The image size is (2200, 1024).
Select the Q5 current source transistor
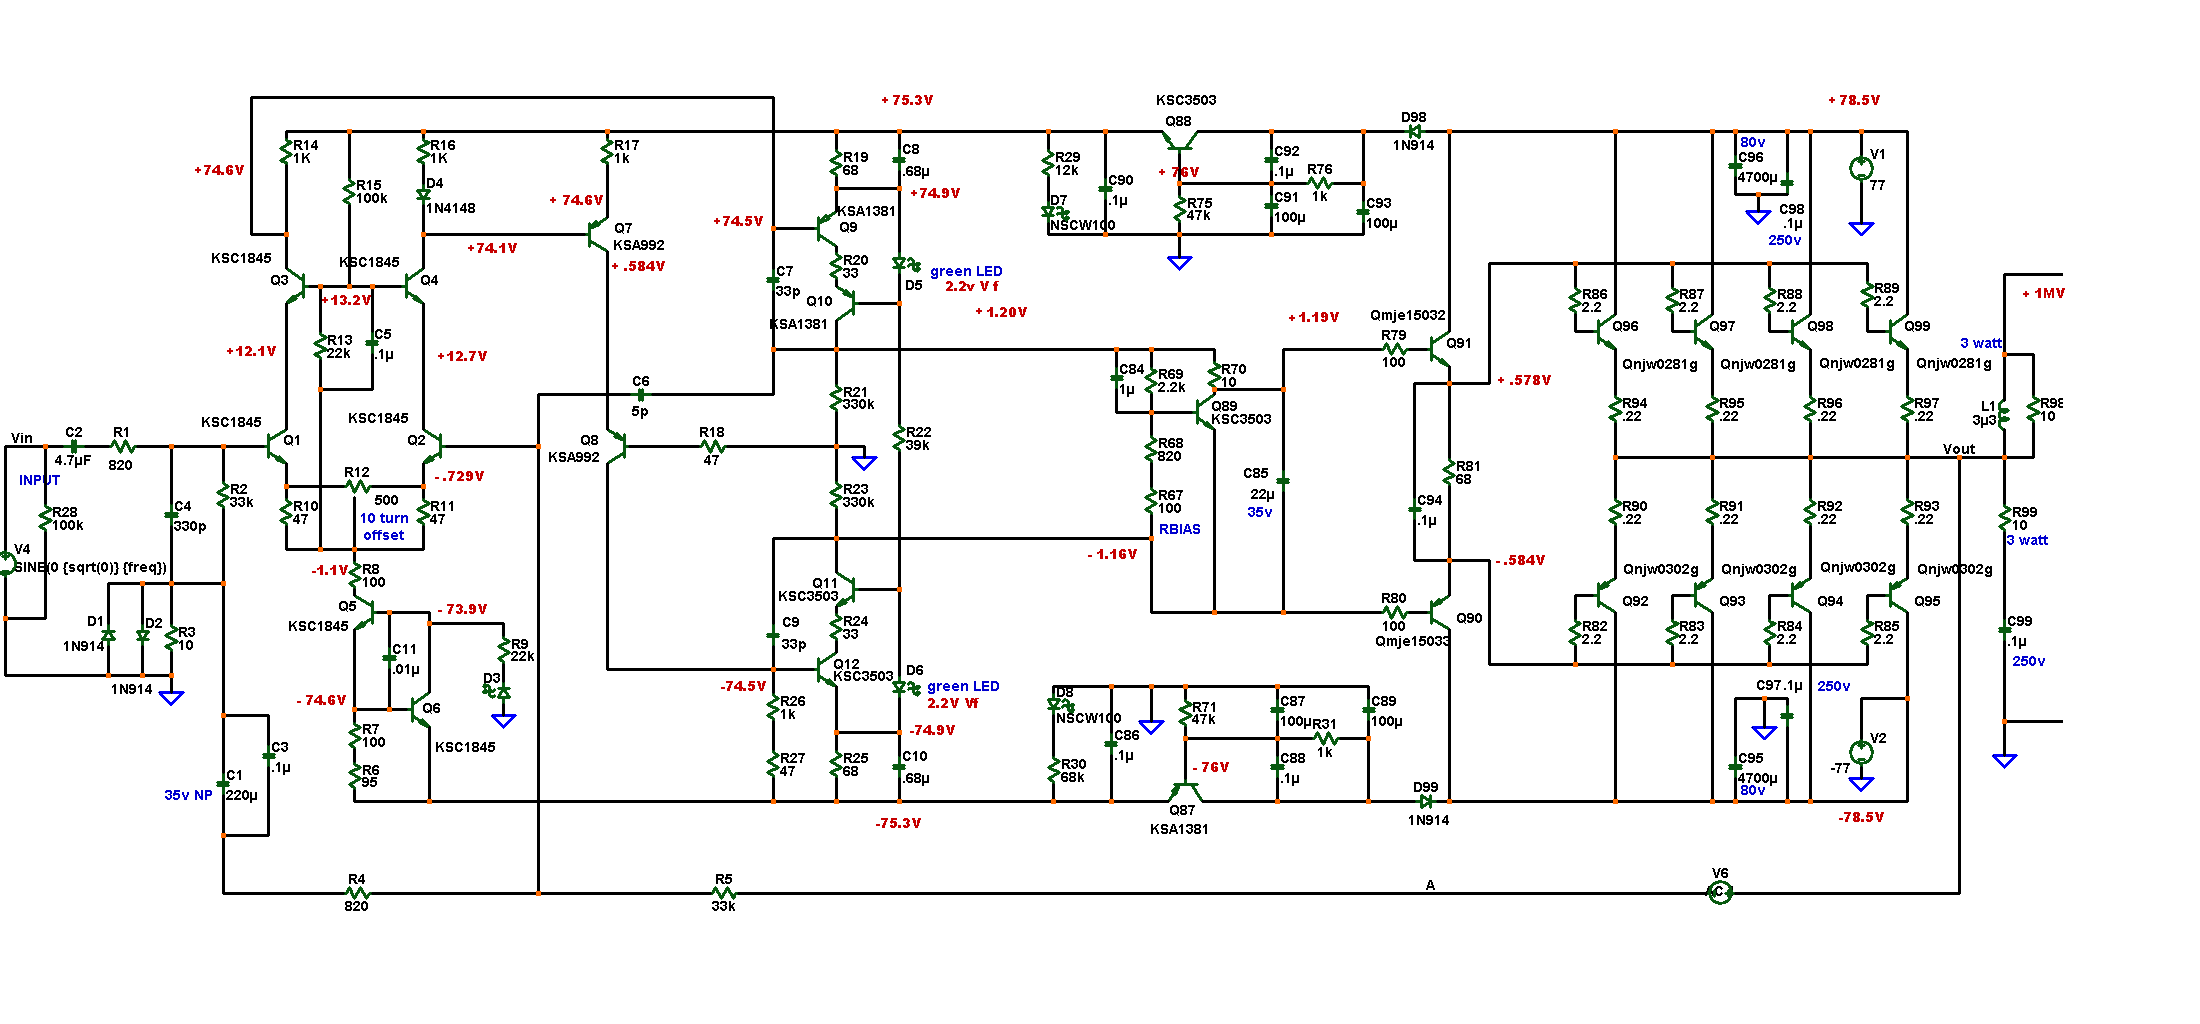[365, 611]
